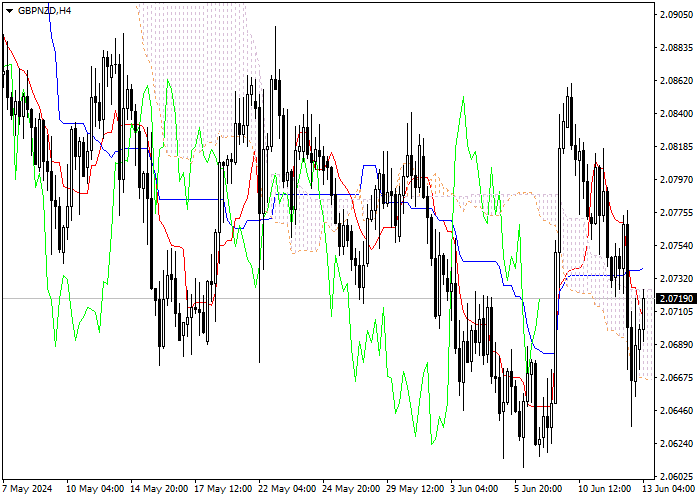Open the chart menu triangle beside GBPNZD
Viewport: 700px width, 500px height.
(x=9, y=11)
